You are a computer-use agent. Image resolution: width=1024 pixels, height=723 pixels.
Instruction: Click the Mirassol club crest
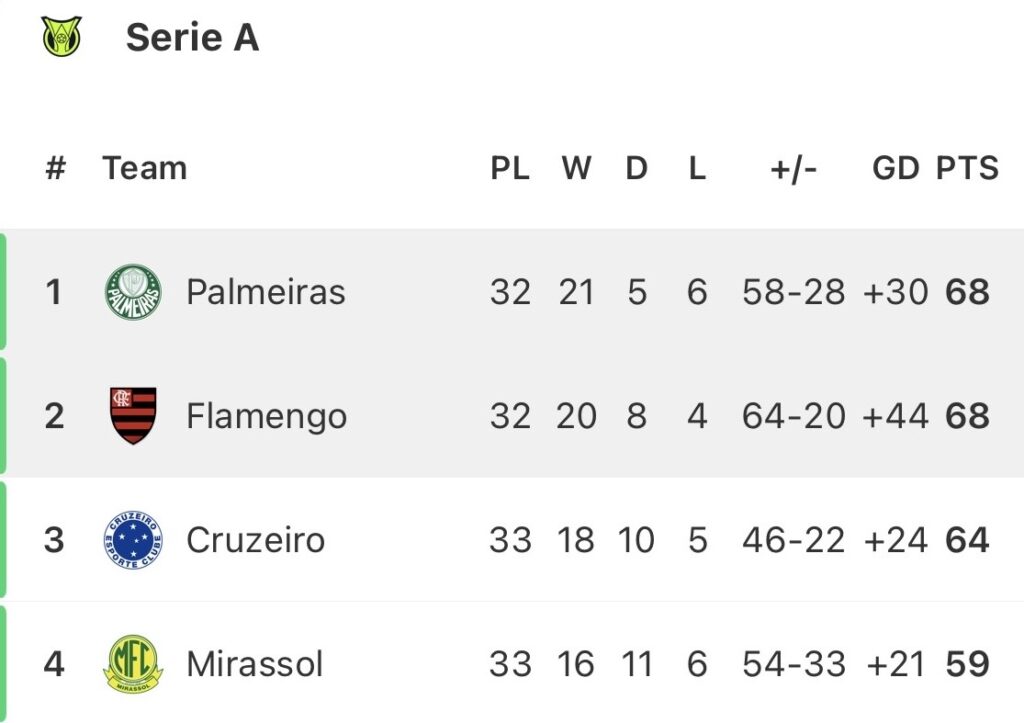(133, 664)
